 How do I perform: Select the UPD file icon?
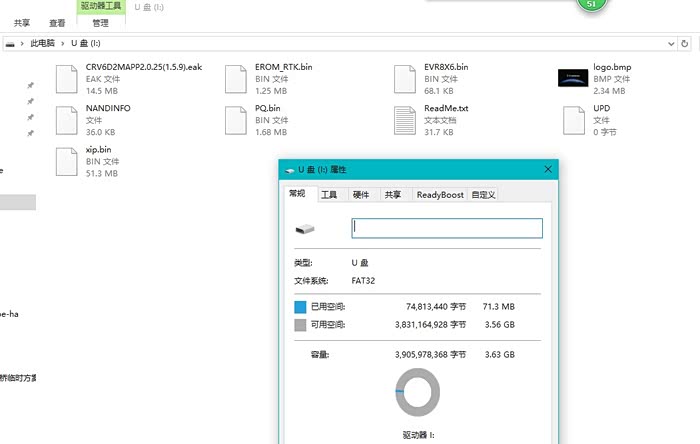coord(573,119)
